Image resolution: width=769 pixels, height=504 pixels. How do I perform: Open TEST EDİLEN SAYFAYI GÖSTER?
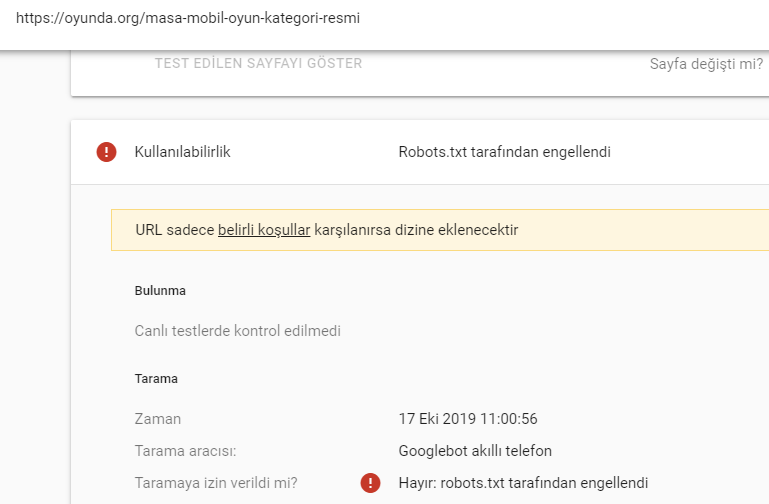258,63
